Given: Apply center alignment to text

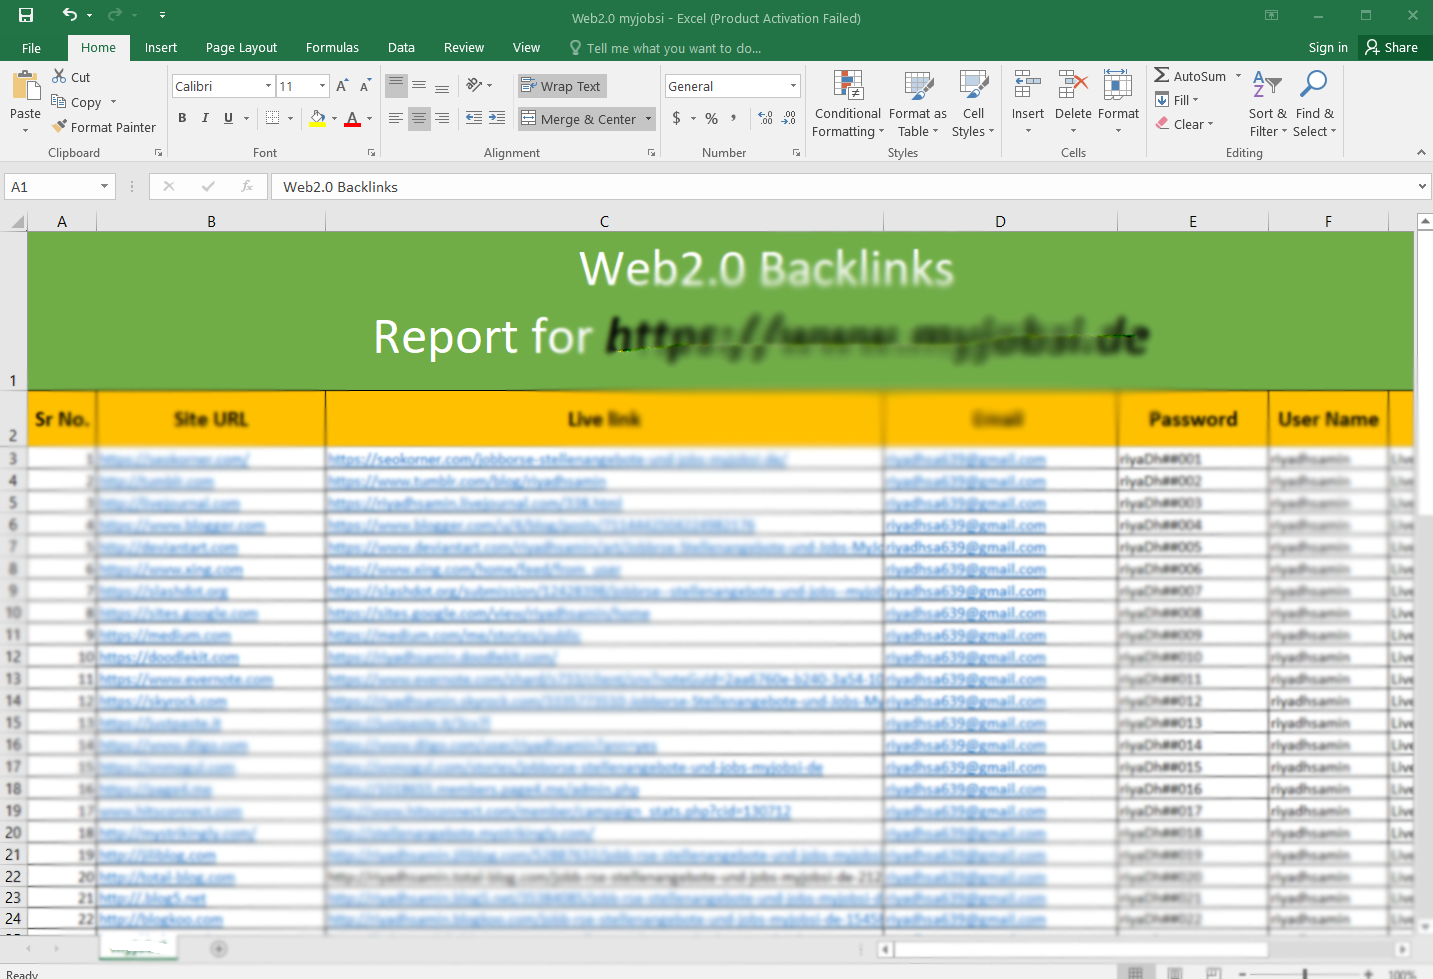Looking at the screenshot, I should point(419,118).
